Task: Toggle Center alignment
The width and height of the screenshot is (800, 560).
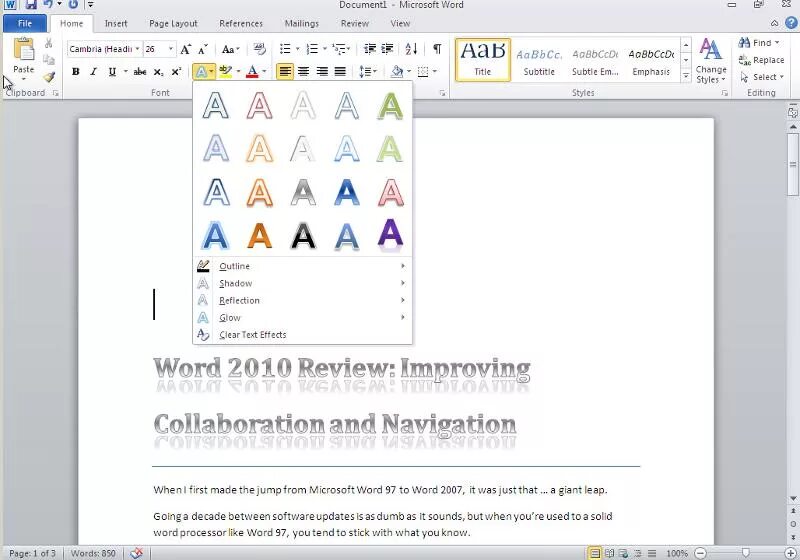Action: (304, 71)
